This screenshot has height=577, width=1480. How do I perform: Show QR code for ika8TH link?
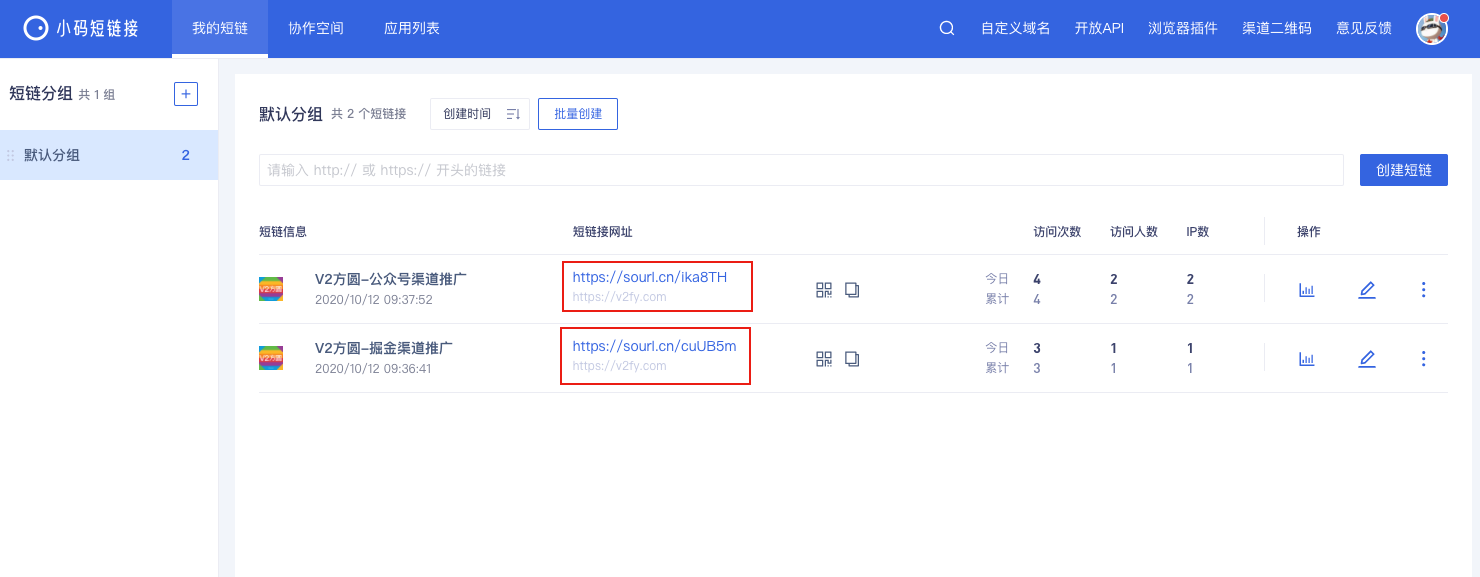click(x=824, y=290)
